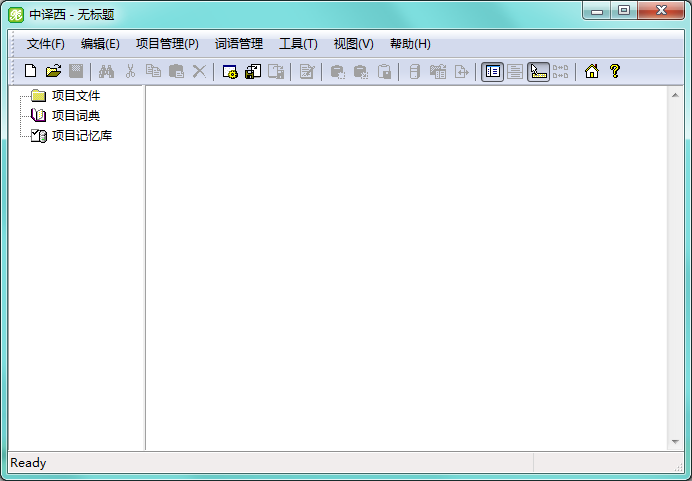Image resolution: width=692 pixels, height=481 pixels.
Task: Click the scrollbar down arrow in document pane
Action: (675, 441)
